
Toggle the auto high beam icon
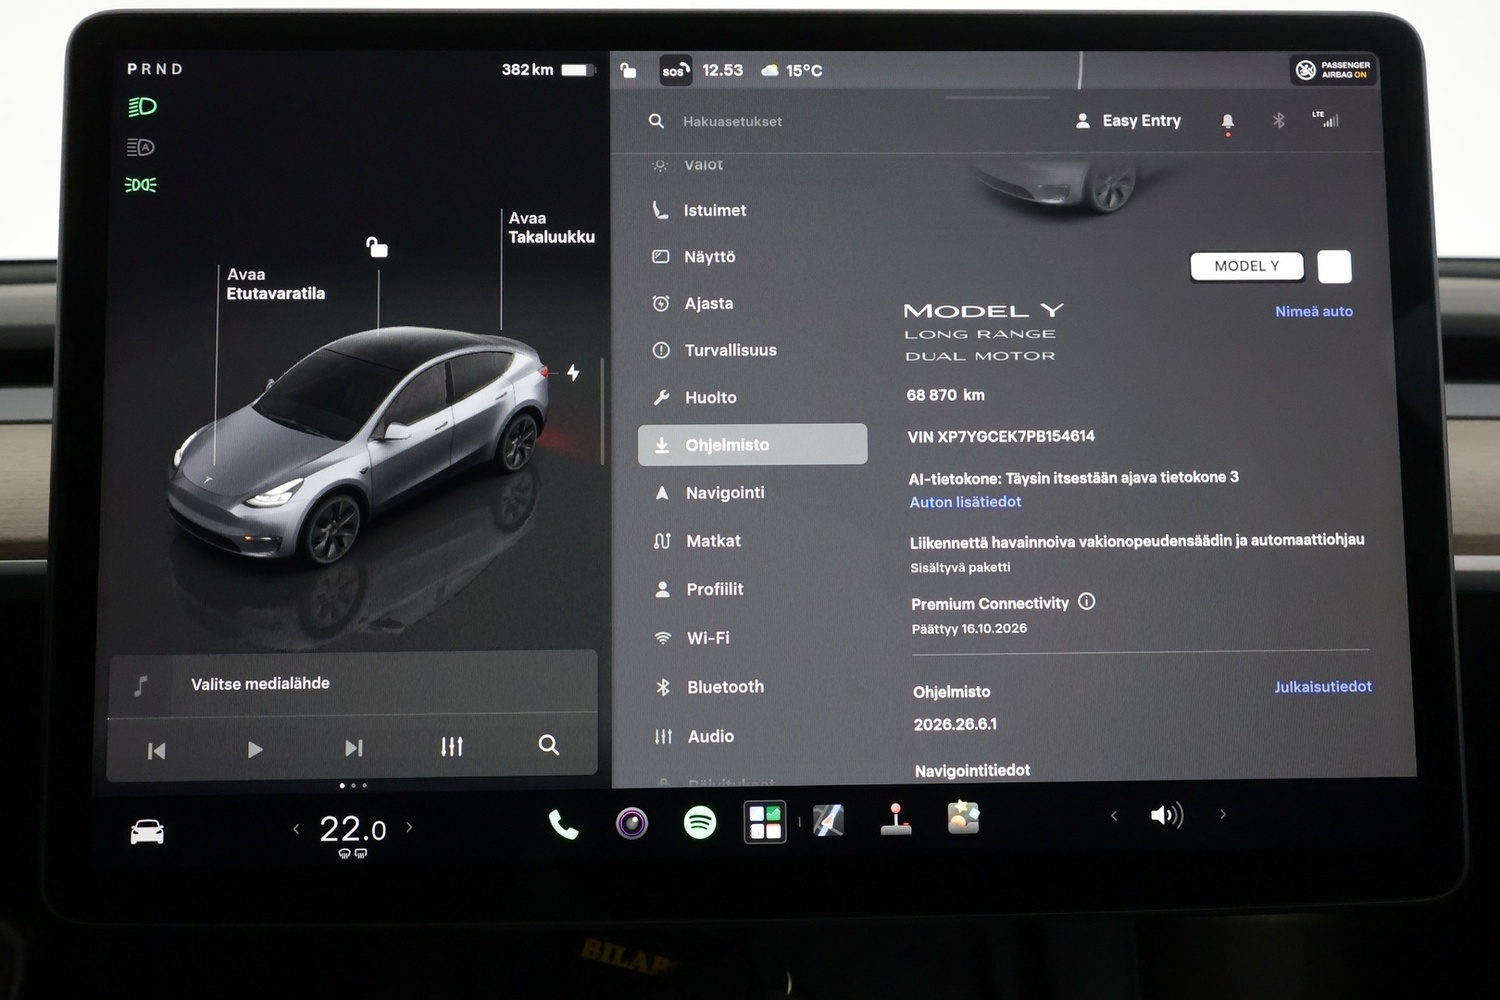pos(141,147)
